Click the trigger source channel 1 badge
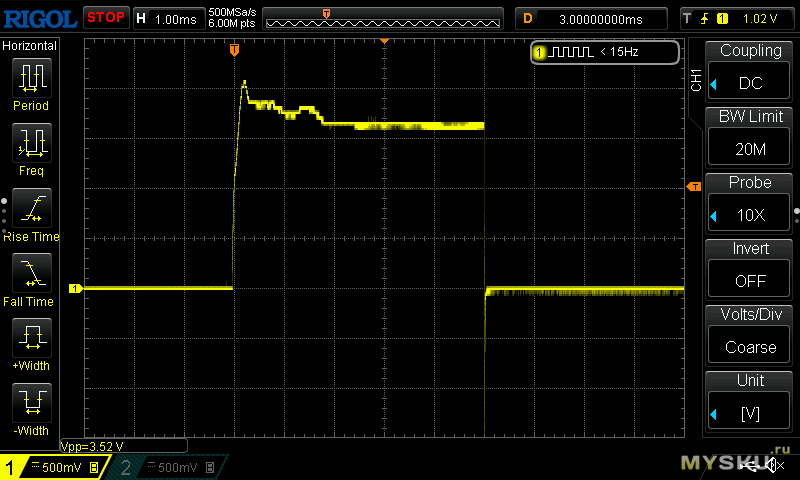800x480 pixels. tap(722, 19)
